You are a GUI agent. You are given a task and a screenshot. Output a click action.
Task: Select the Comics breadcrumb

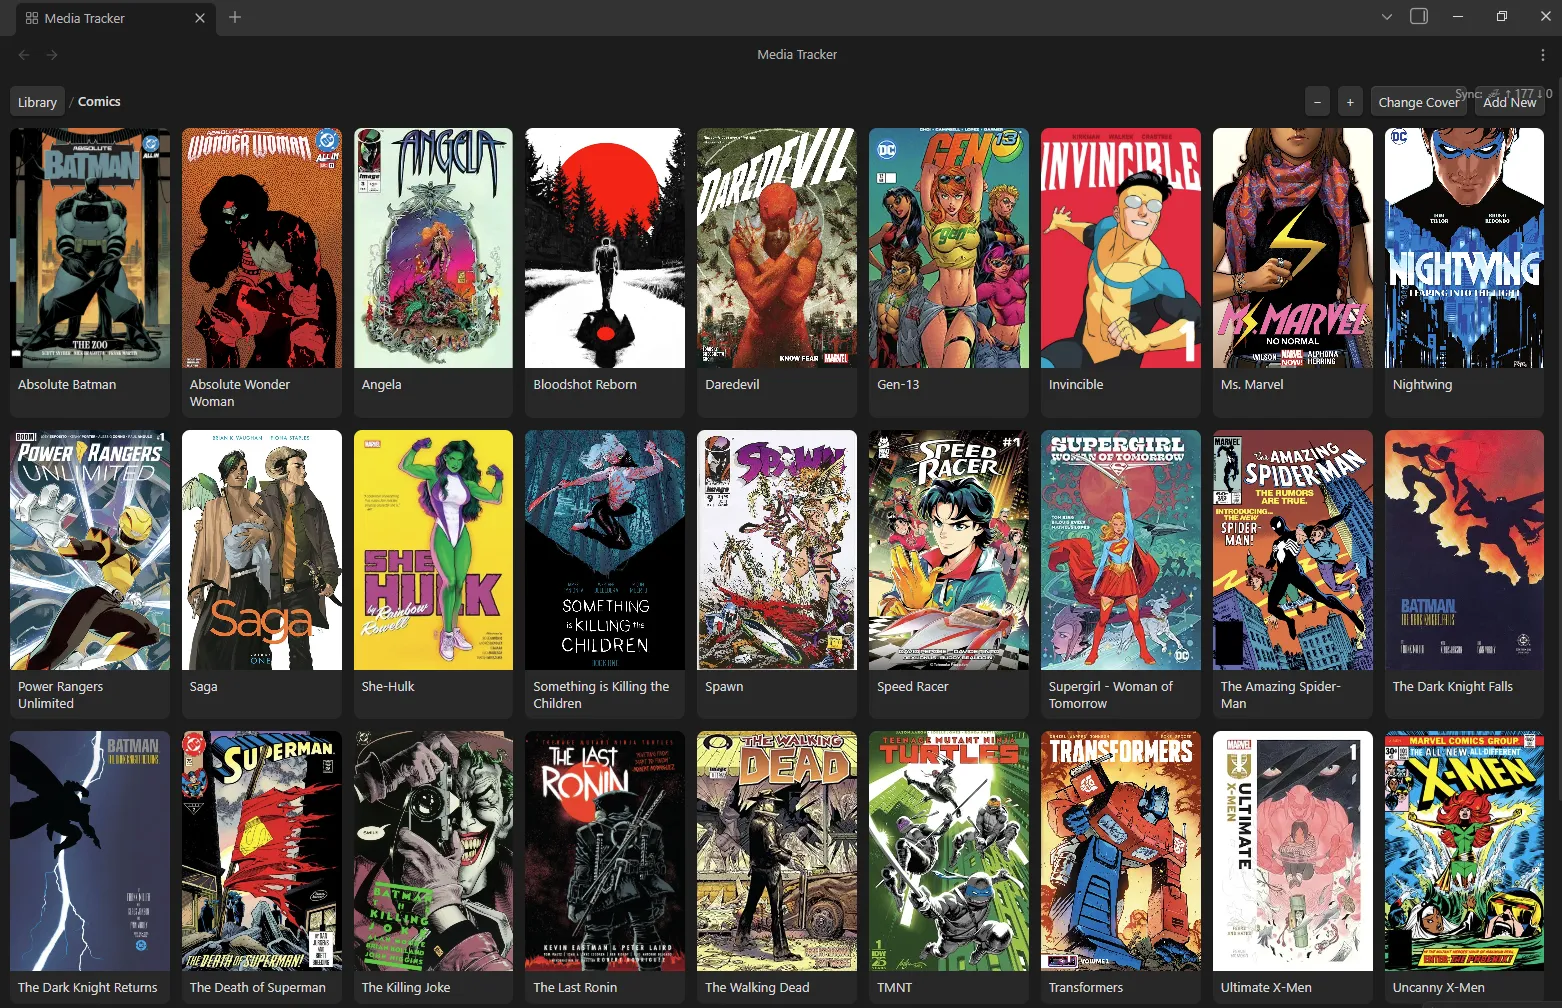[x=99, y=102]
